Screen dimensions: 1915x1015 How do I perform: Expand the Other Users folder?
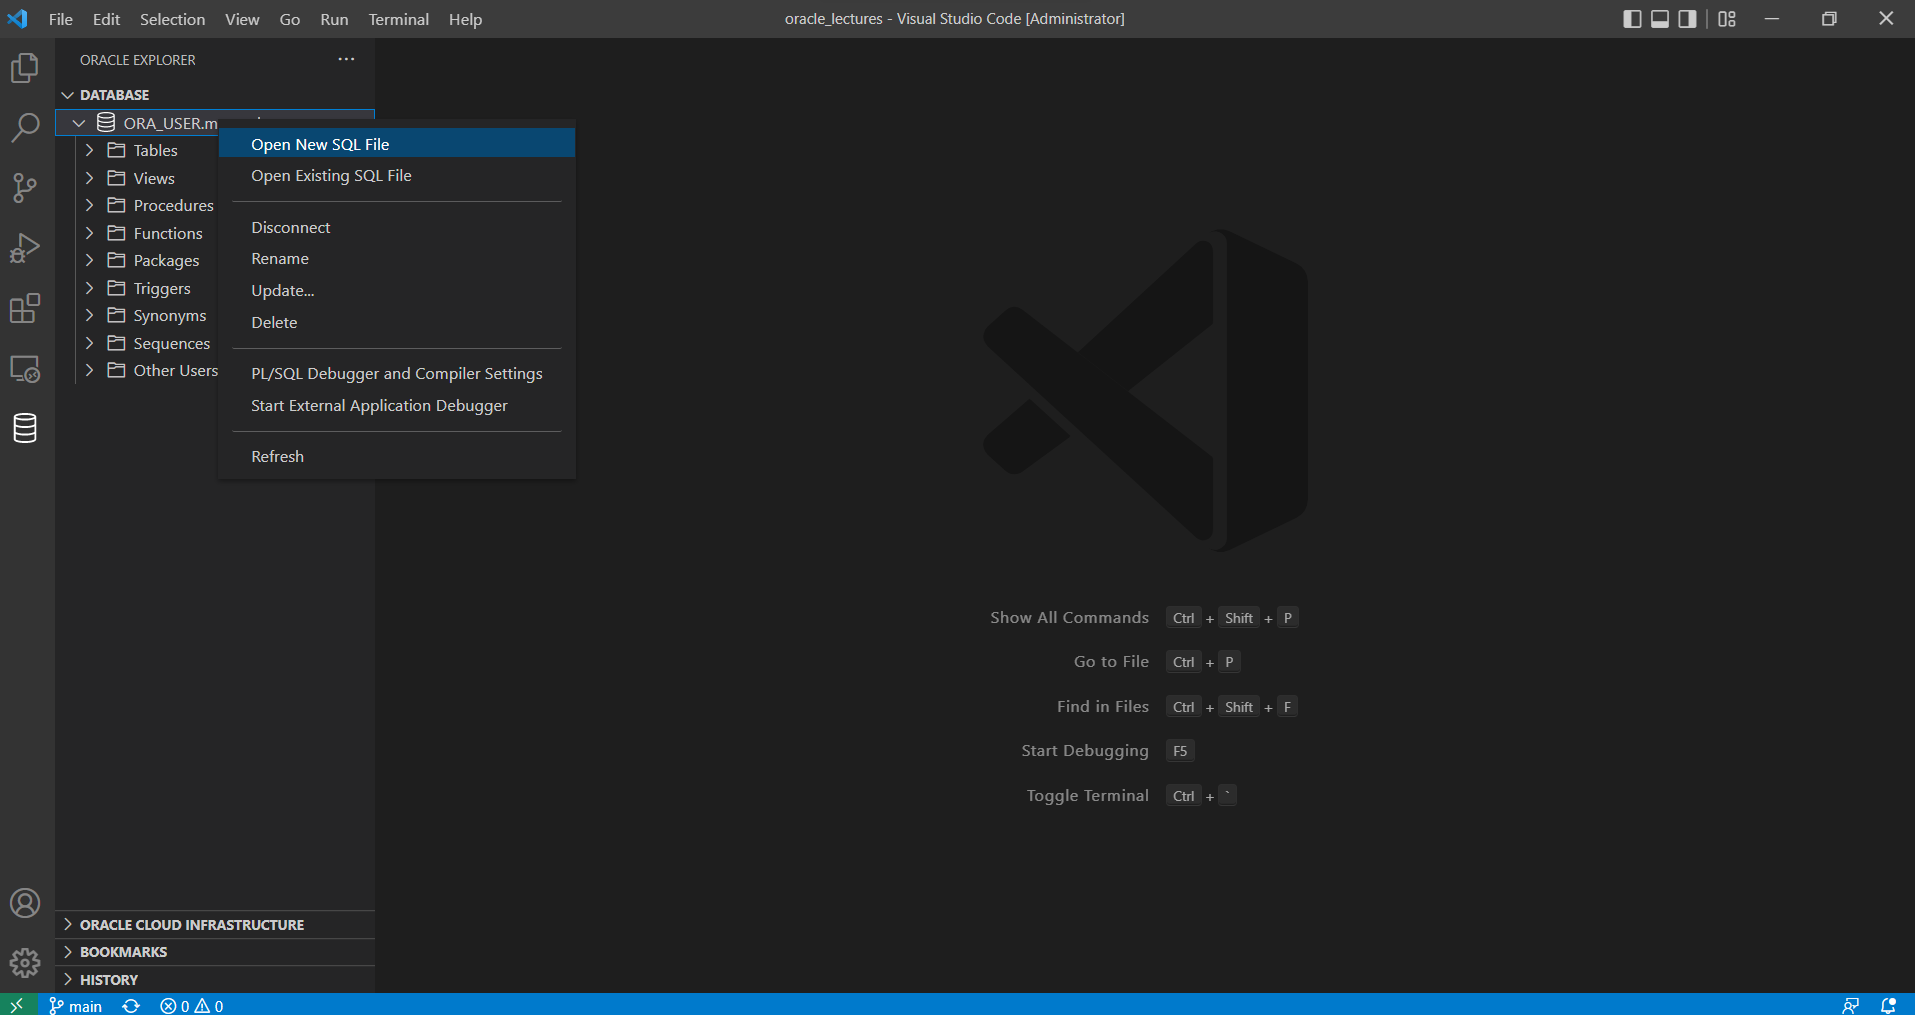tap(89, 370)
